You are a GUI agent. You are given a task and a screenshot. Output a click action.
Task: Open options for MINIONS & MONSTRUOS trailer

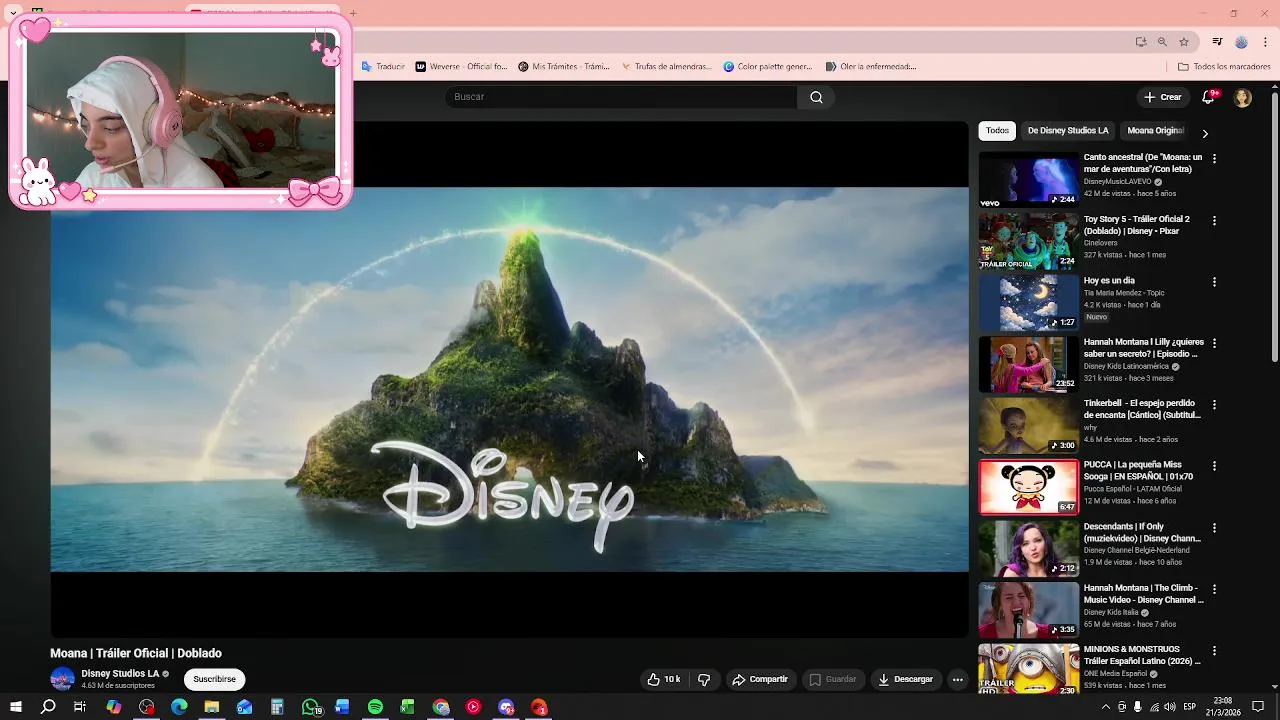click(x=1214, y=651)
